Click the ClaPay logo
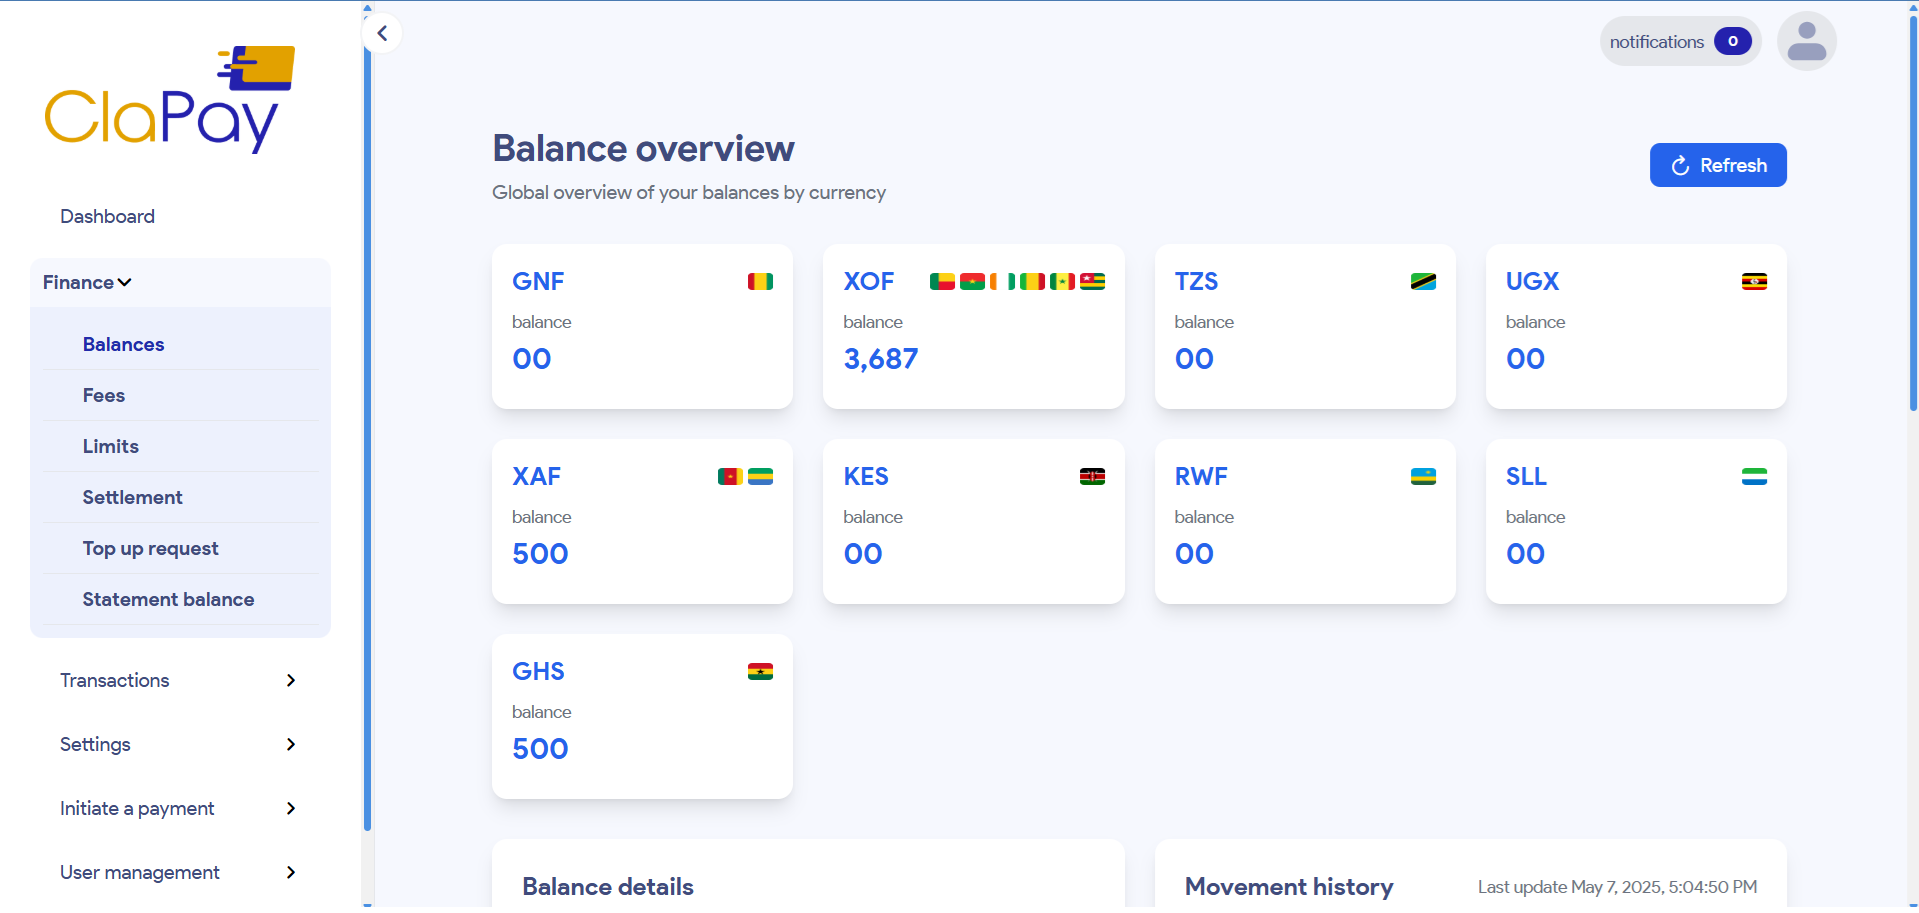Screen dimensions: 1919x913 click(x=168, y=98)
